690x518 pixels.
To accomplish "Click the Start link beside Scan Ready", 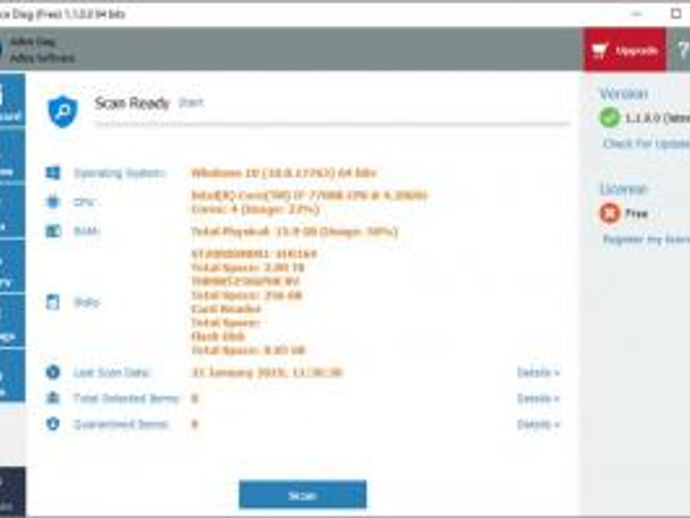I will [x=191, y=103].
